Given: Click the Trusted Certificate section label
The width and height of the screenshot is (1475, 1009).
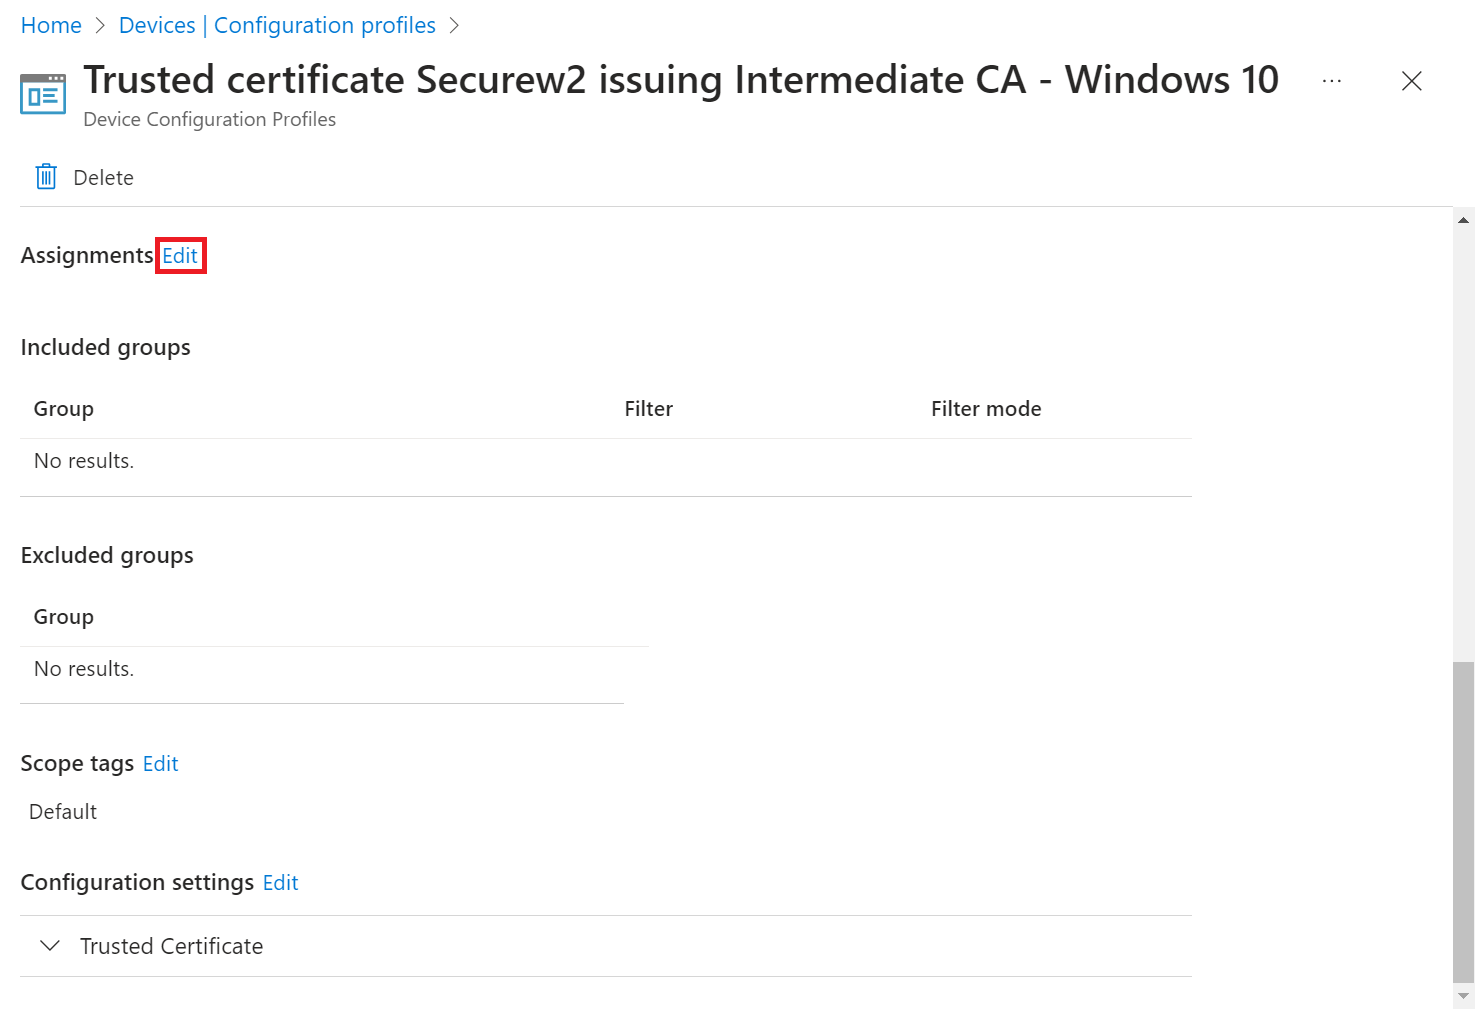Looking at the screenshot, I should coord(171,946).
